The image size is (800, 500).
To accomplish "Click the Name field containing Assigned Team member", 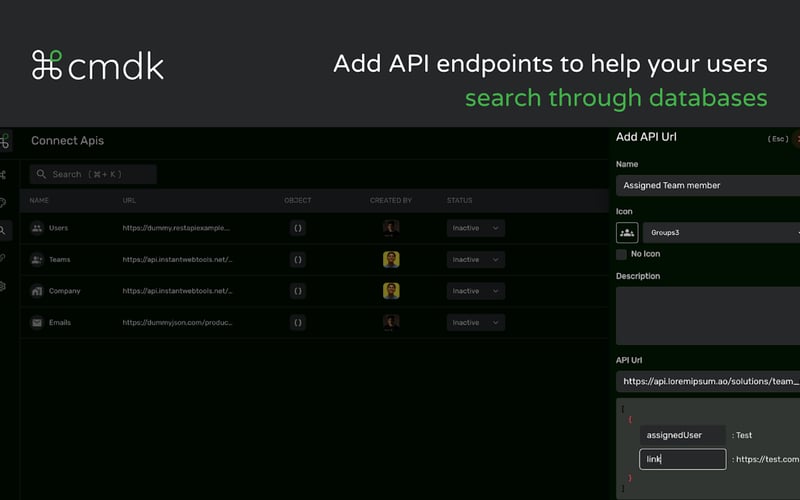I will coord(708,185).
